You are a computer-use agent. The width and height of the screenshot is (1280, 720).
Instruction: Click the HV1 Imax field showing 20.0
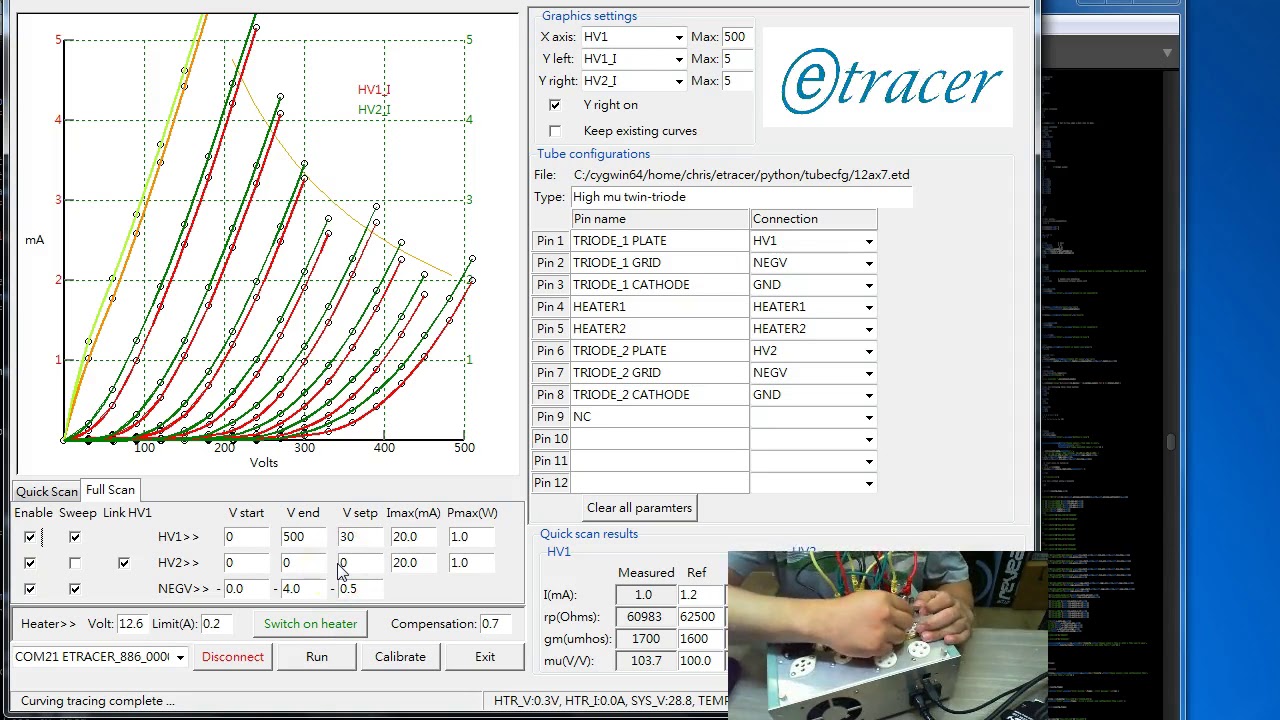414,537
